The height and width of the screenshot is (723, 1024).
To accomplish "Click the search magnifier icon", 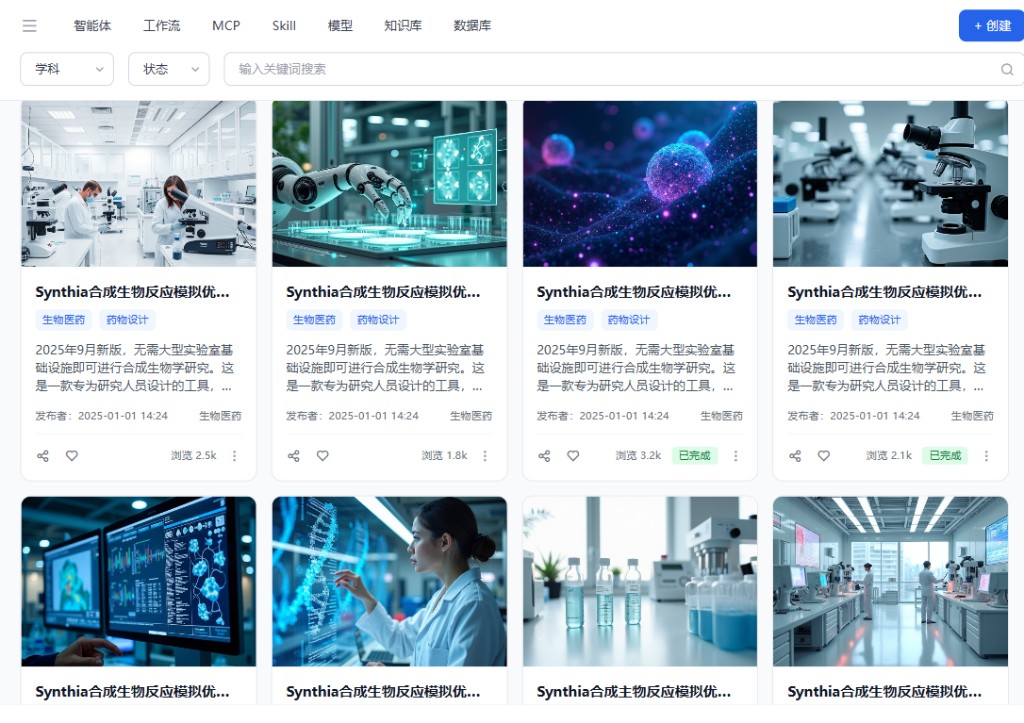I will click(x=1007, y=70).
